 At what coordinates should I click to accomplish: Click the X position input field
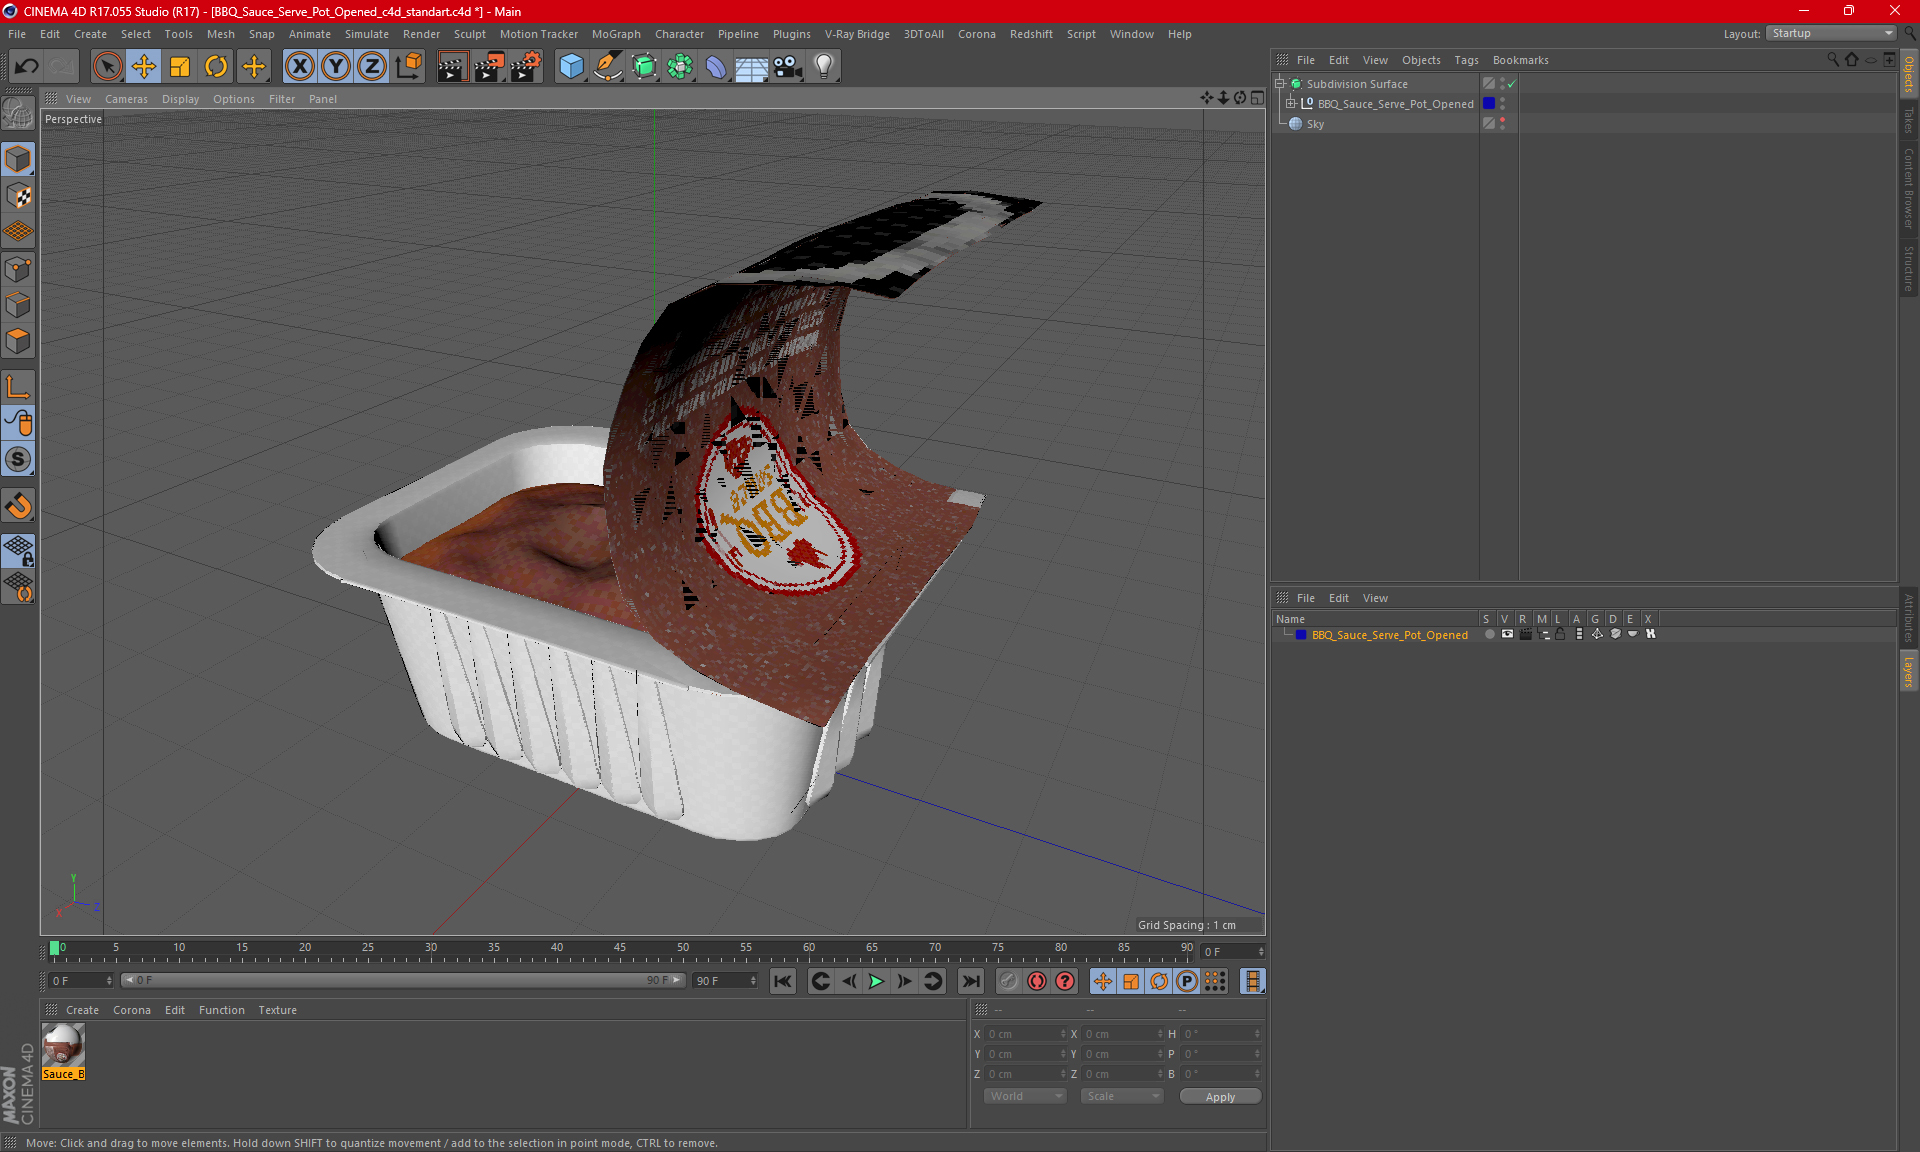[x=1027, y=1034]
